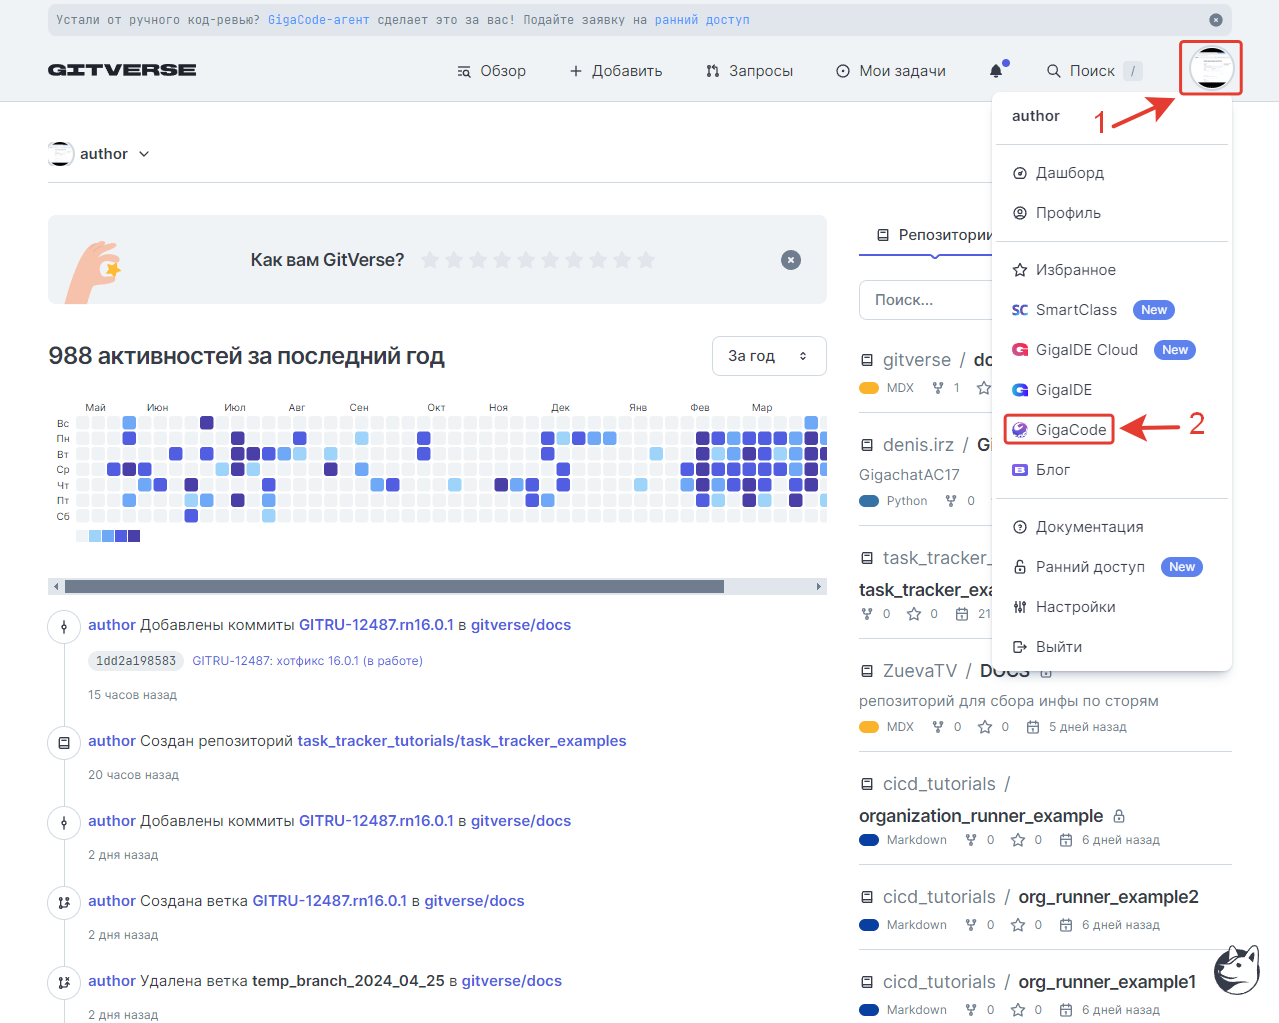Click repository icon beside 'Создан репозиторий' activity
Screen dimensions: 1279x1023
[64, 743]
